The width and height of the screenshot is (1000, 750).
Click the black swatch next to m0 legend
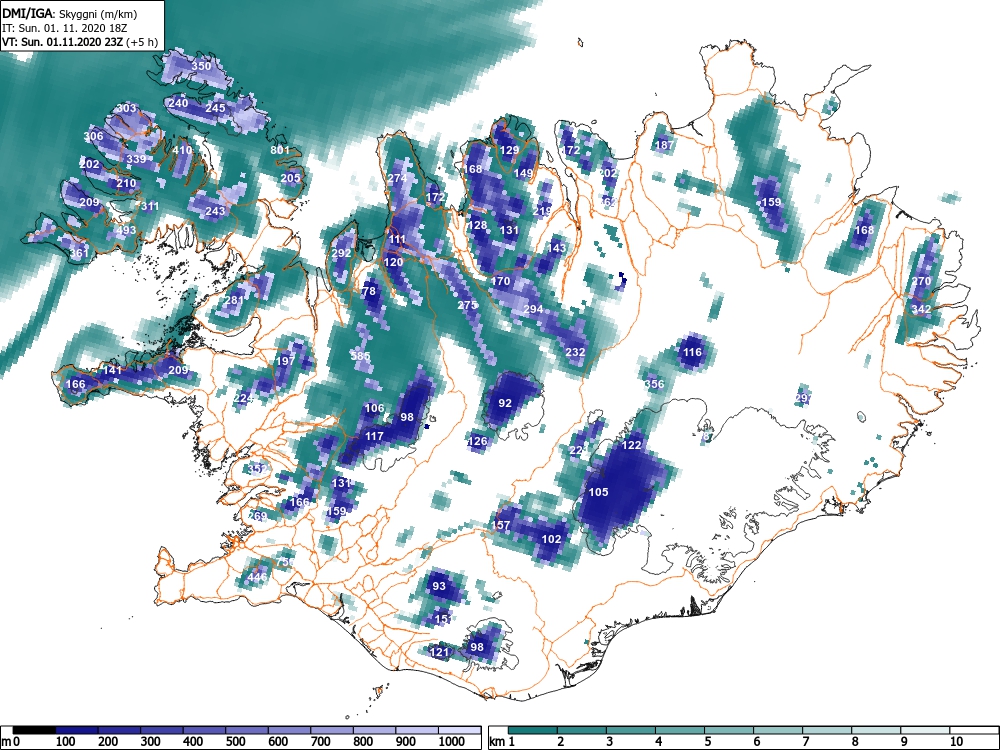pyautogui.click(x=34, y=730)
